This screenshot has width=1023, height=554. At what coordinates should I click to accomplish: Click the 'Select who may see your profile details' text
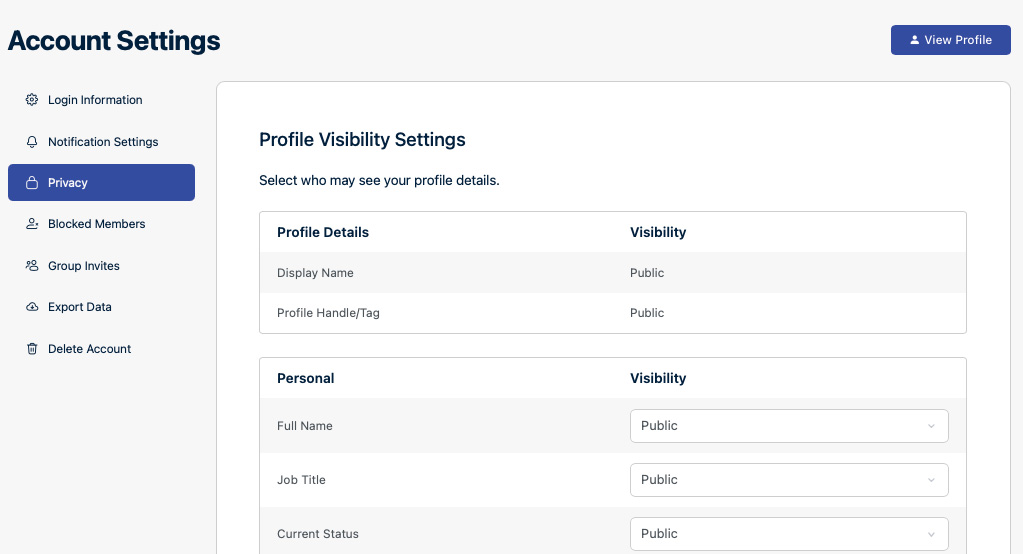379,181
